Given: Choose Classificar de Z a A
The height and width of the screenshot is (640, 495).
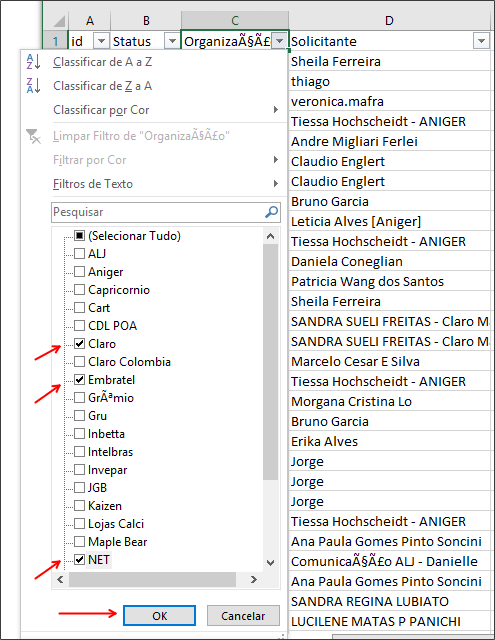Looking at the screenshot, I should [x=153, y=86].
